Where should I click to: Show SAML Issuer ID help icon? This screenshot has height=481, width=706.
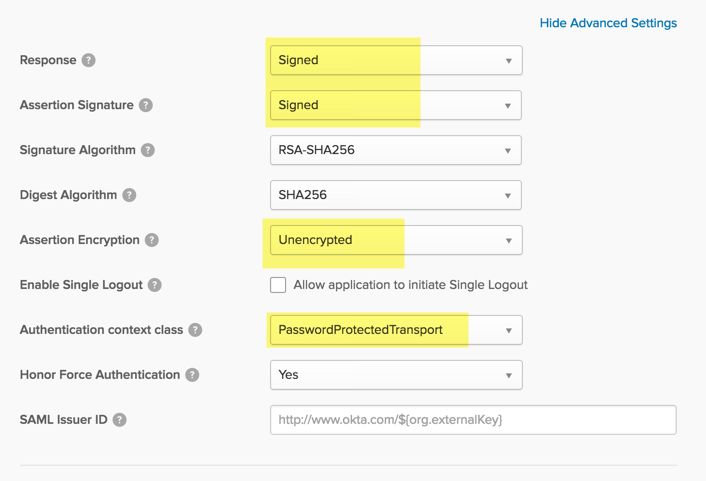120,420
